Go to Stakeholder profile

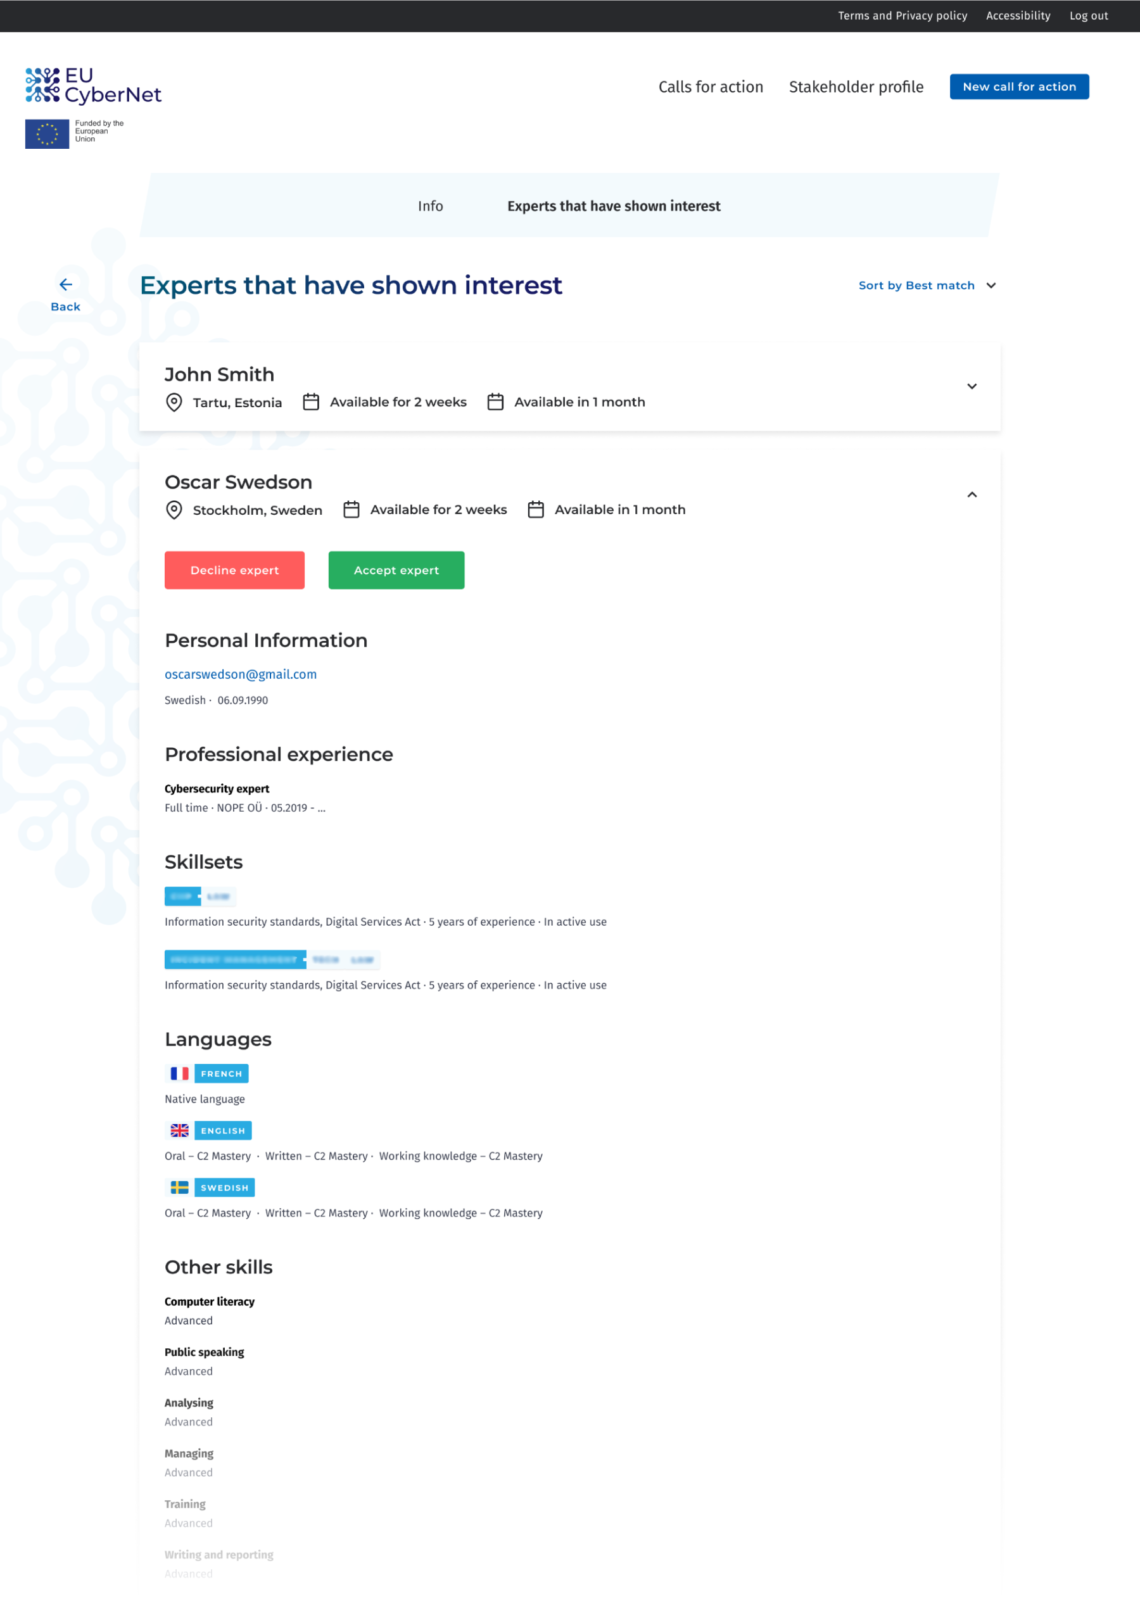856,87
